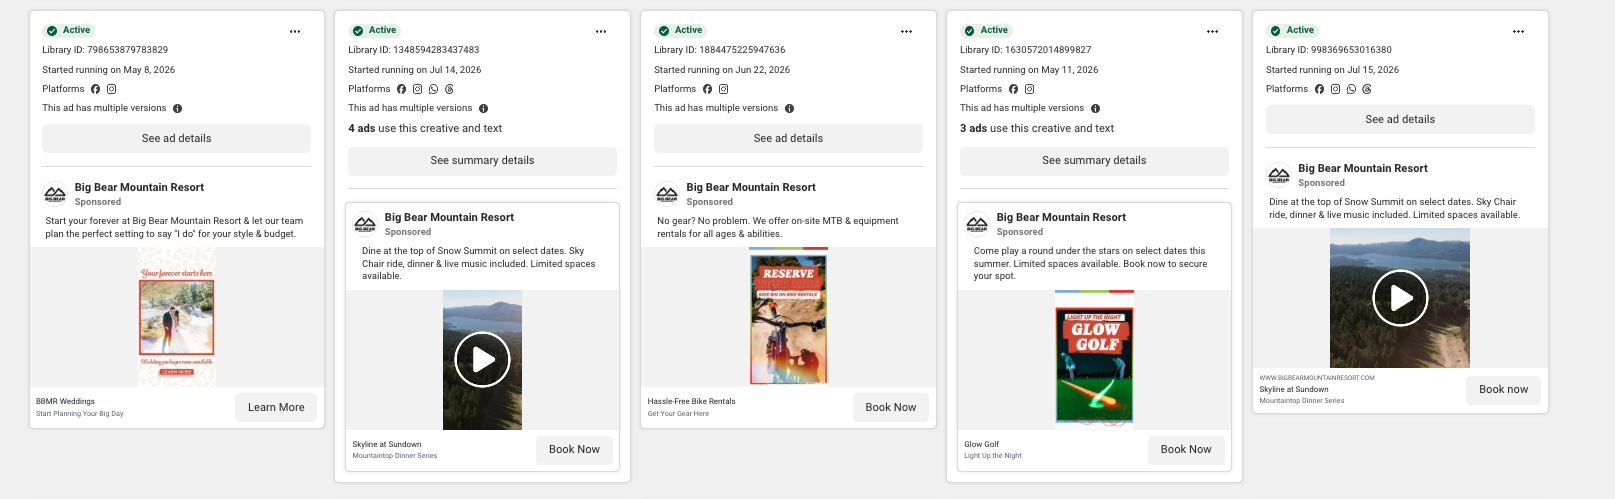Play the video in ad 998369653016380
Image resolution: width=1615 pixels, height=499 pixels.
(x=1400, y=298)
